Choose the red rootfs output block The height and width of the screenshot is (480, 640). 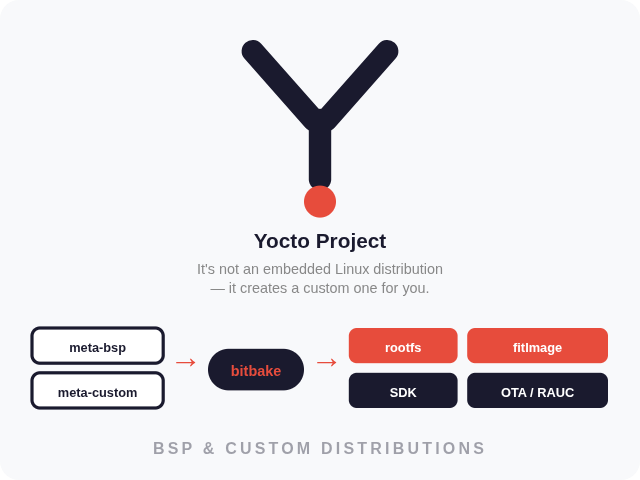pyautogui.click(x=403, y=346)
